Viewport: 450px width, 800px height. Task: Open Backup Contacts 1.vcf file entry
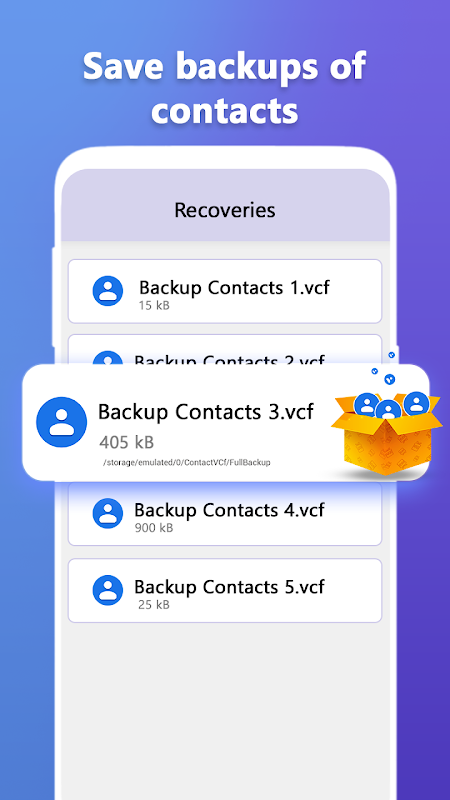point(225,291)
